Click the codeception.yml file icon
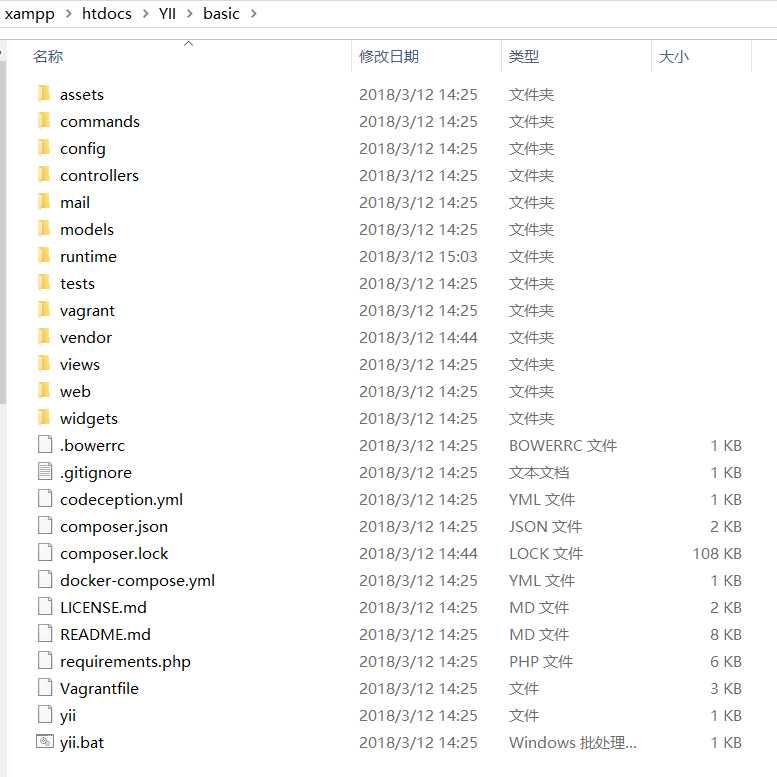The width and height of the screenshot is (777, 777). [x=45, y=498]
